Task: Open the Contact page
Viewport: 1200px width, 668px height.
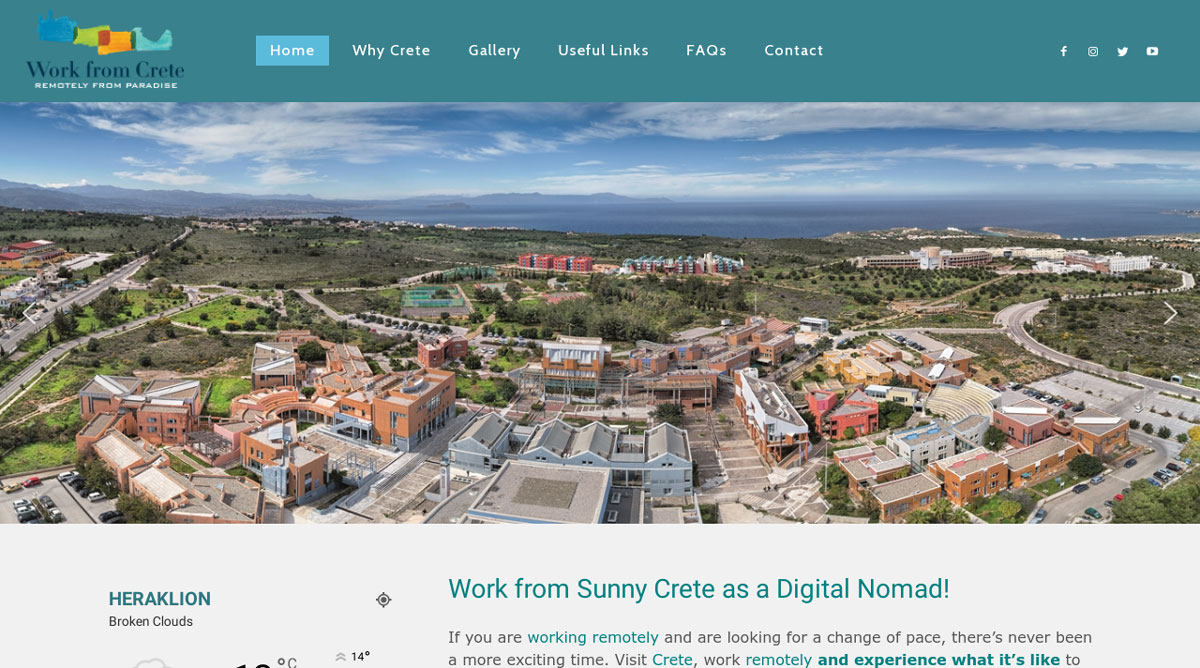Action: tap(794, 51)
